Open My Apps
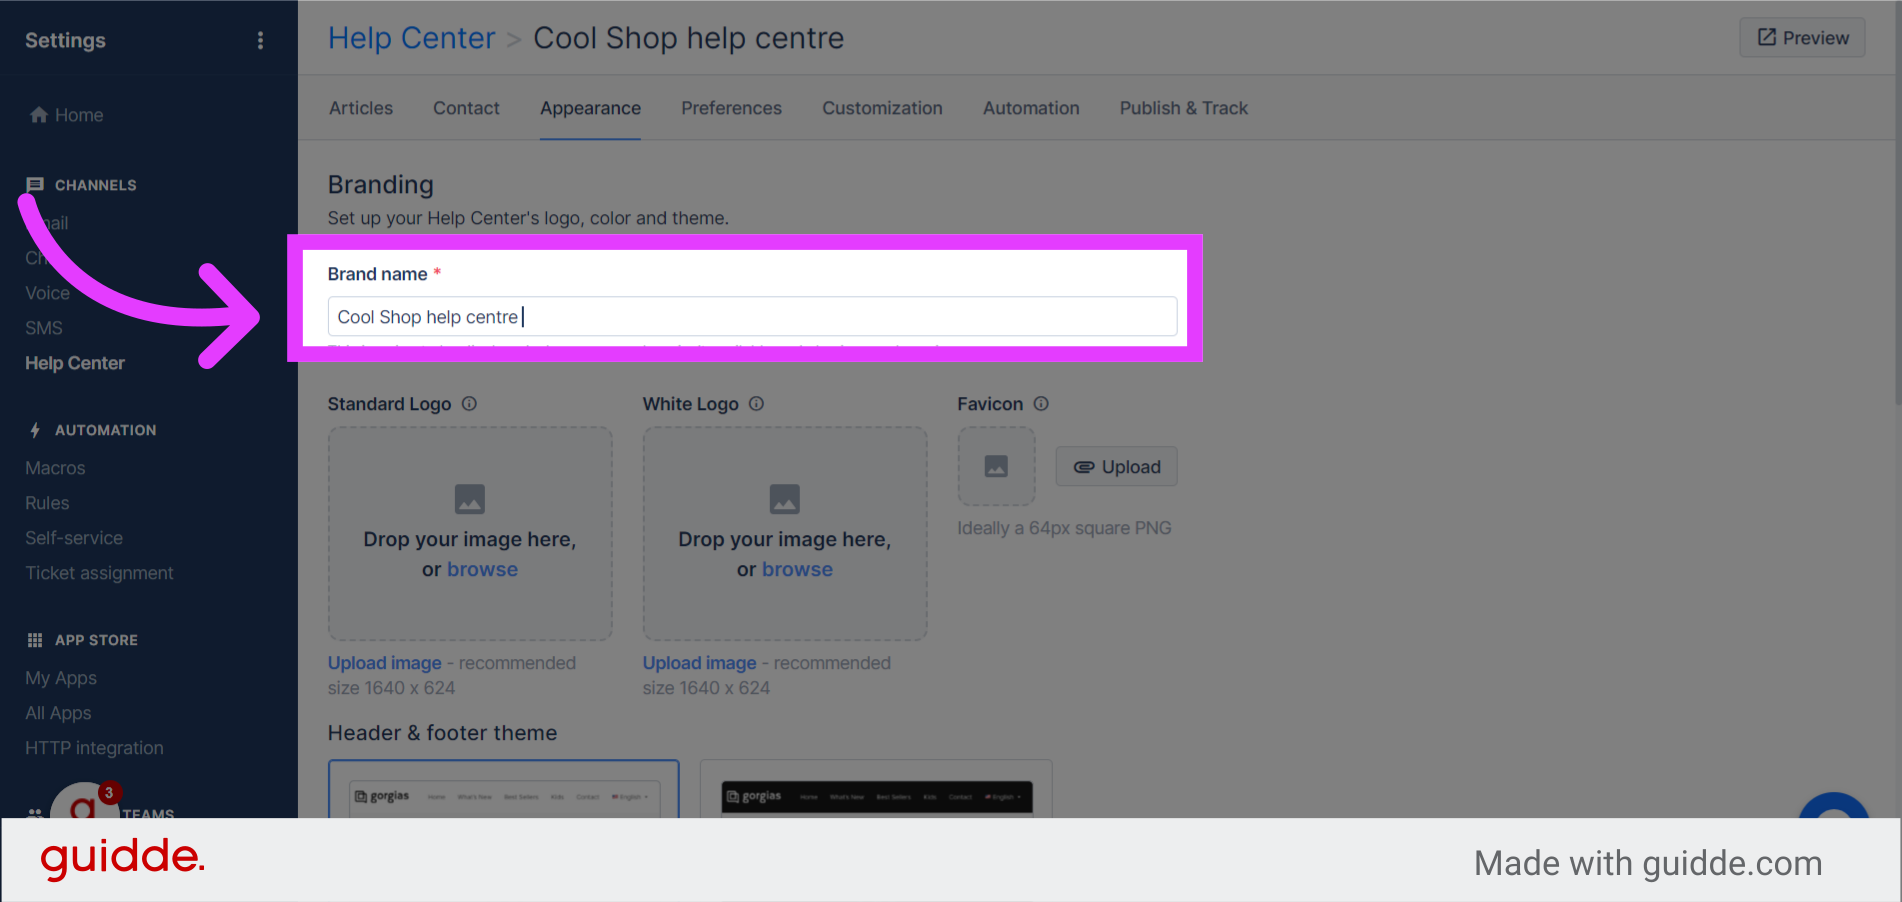Viewport: 1902px width, 902px height. pyautogui.click(x=61, y=678)
